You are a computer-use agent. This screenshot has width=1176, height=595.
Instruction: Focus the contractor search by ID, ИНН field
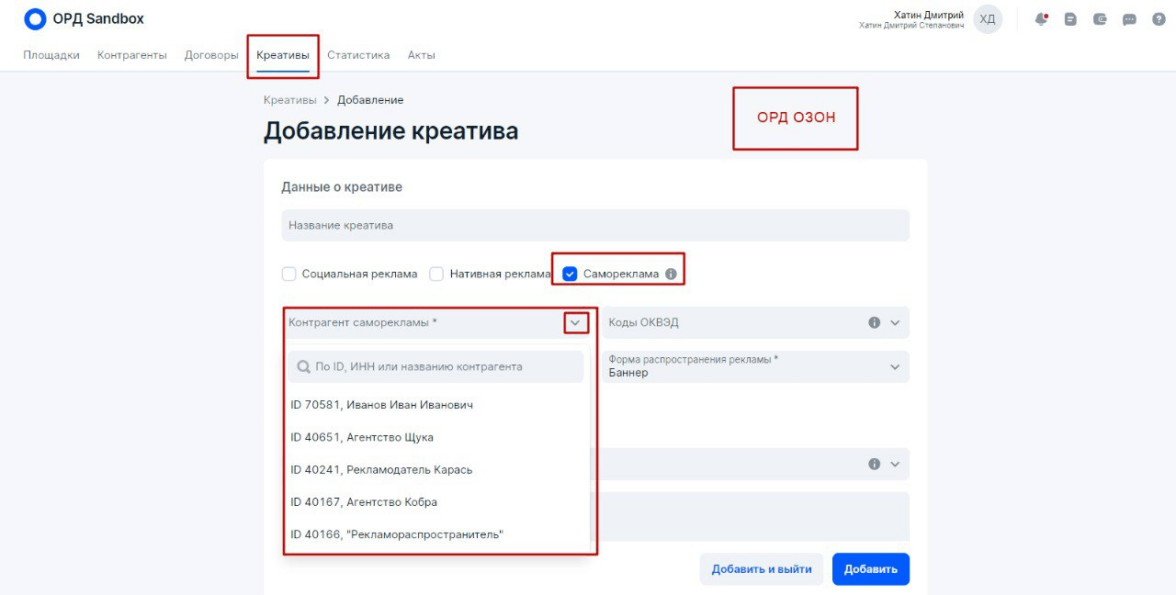(436, 367)
